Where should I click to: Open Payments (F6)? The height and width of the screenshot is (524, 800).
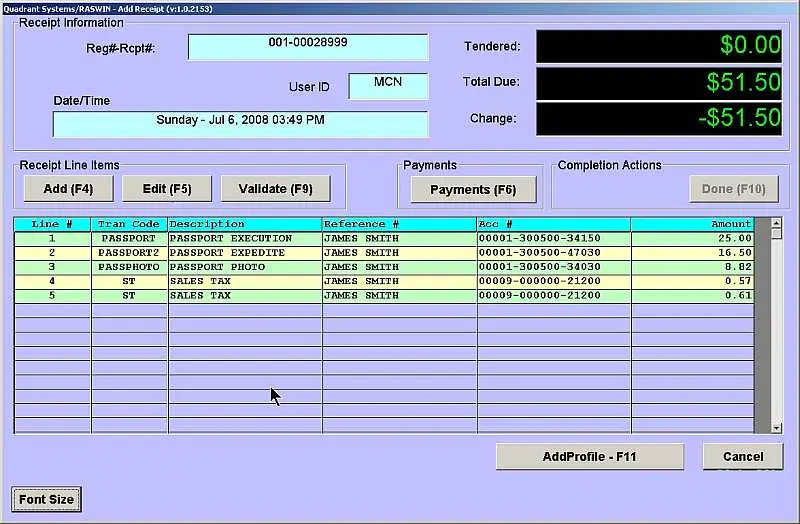(473, 190)
